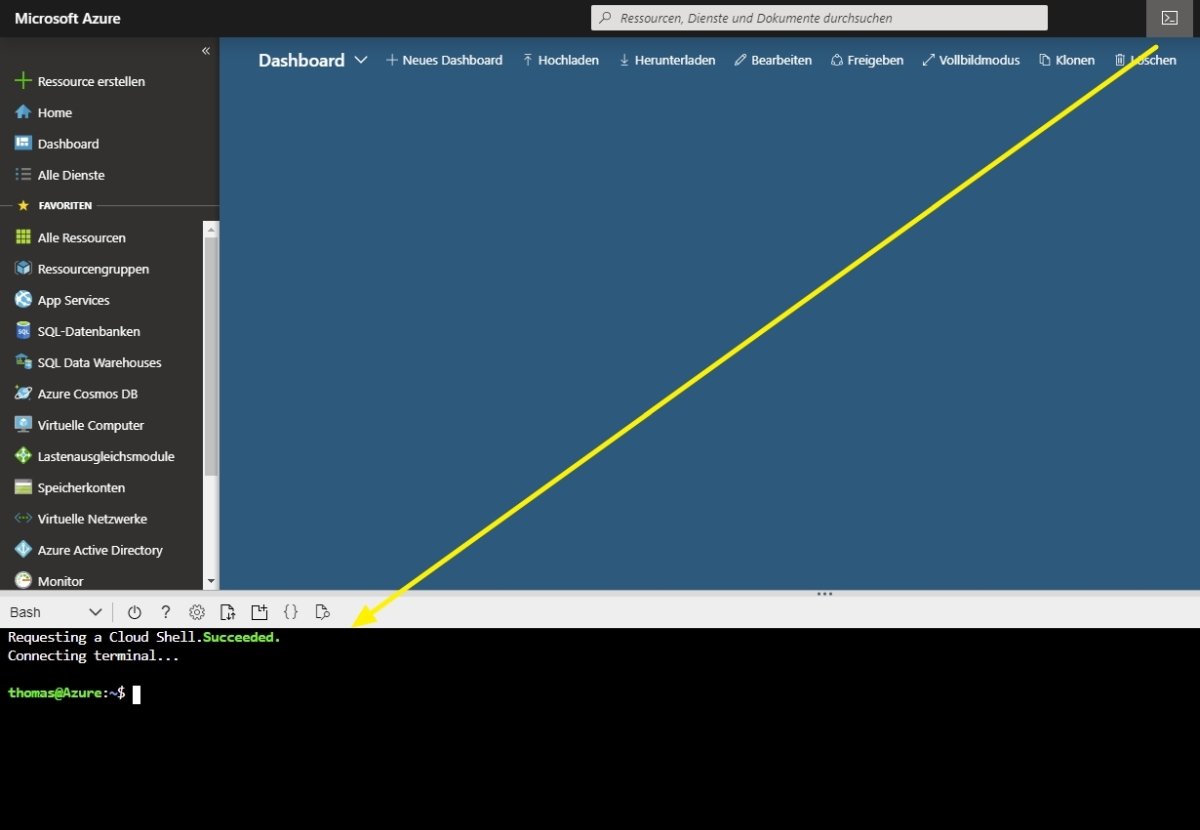The height and width of the screenshot is (830, 1200).
Task: Open Cloud Shell help
Action: point(166,612)
